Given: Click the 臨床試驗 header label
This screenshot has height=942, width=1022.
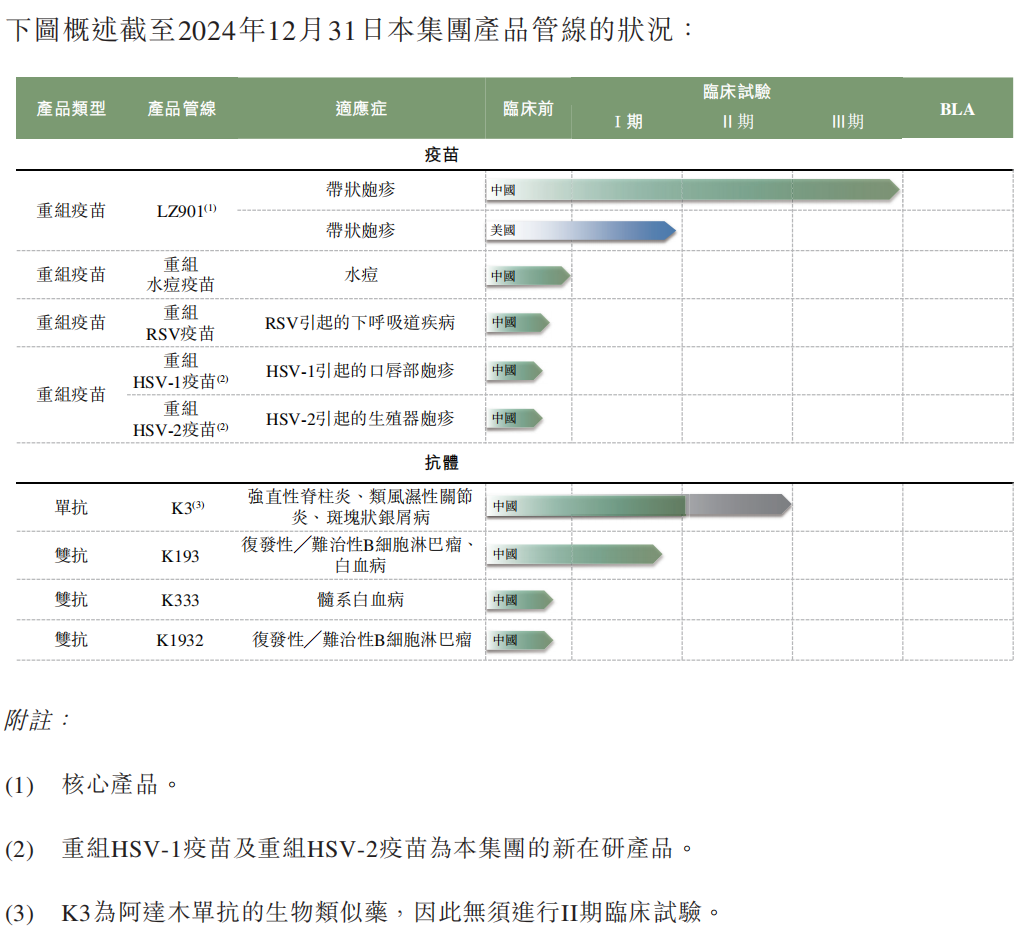Looking at the screenshot, I should (x=736, y=92).
